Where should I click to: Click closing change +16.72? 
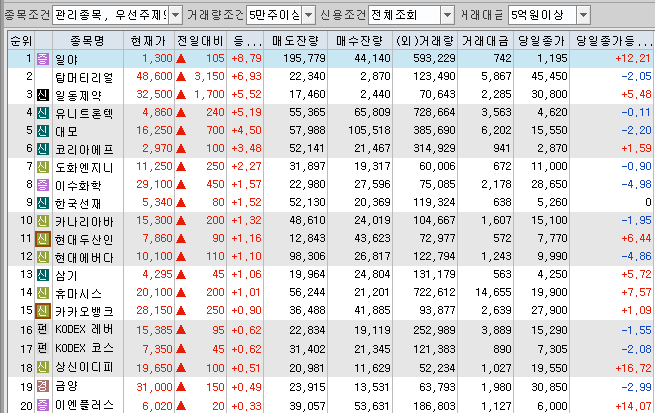633,368
